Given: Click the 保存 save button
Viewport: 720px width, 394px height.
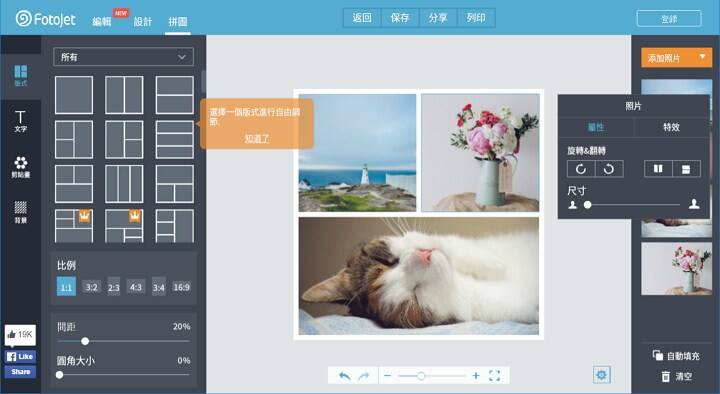Looking at the screenshot, I should pyautogui.click(x=400, y=18).
